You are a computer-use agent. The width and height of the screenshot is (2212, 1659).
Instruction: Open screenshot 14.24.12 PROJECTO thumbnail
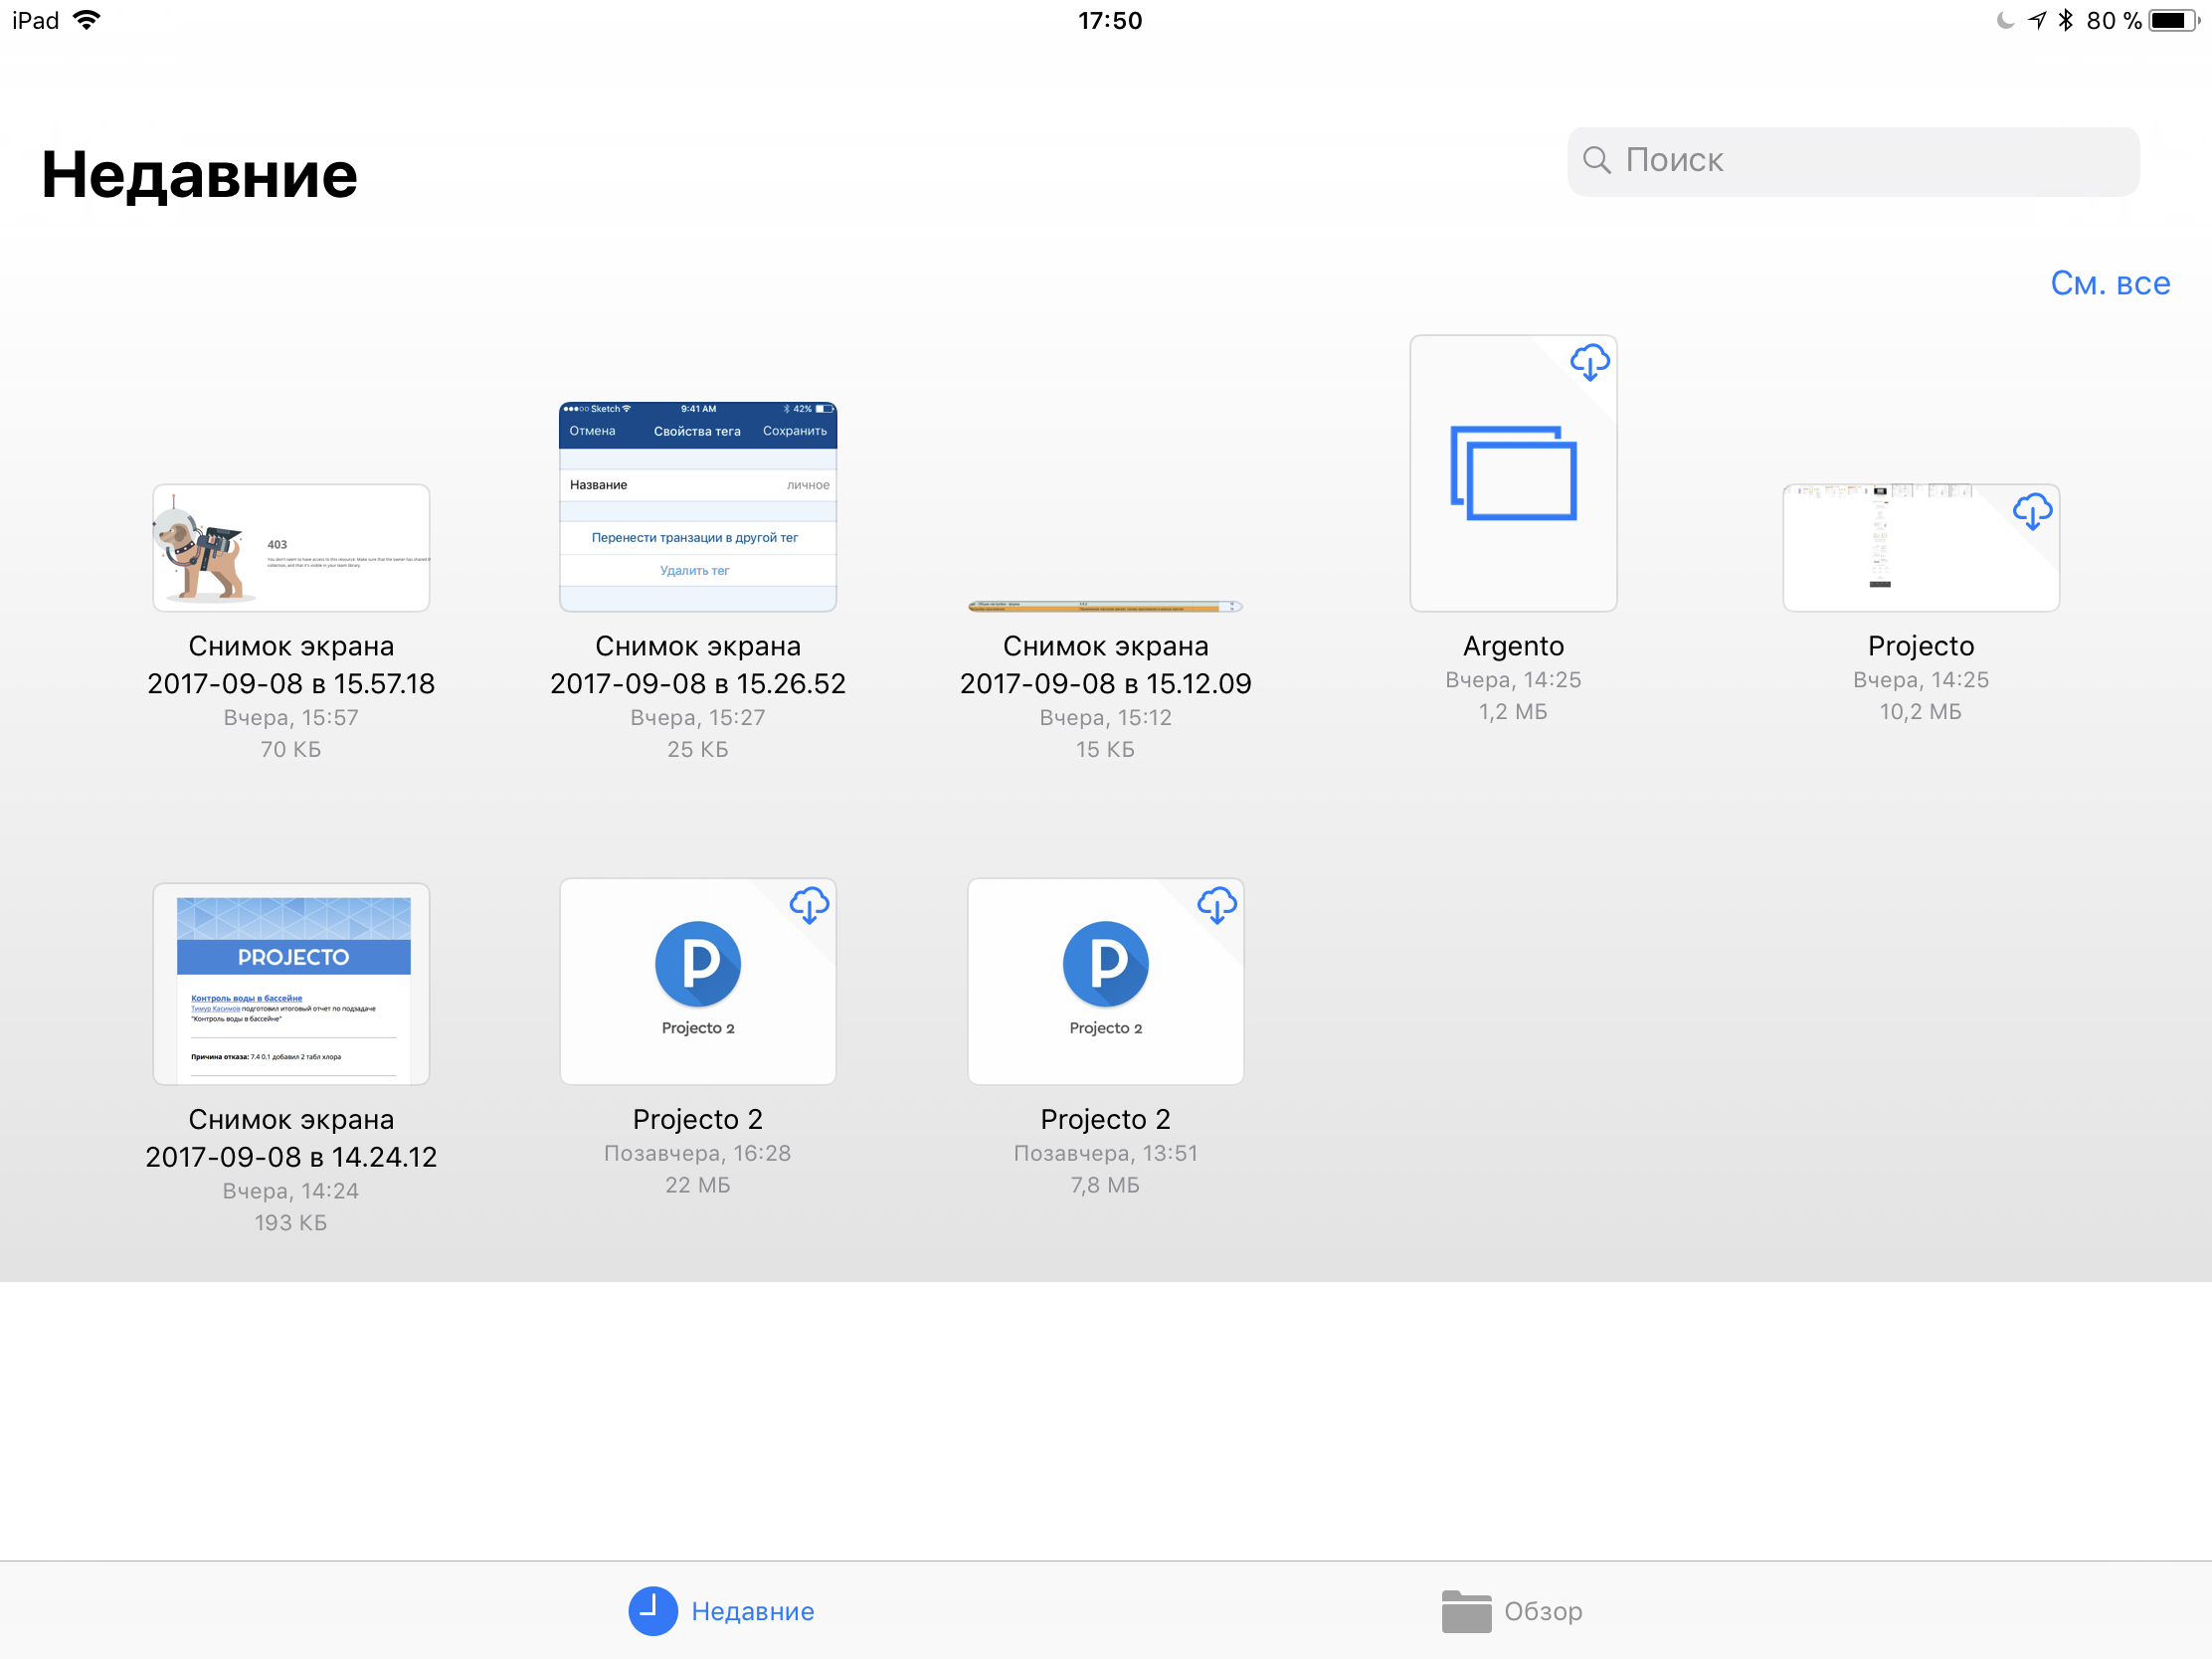291,984
